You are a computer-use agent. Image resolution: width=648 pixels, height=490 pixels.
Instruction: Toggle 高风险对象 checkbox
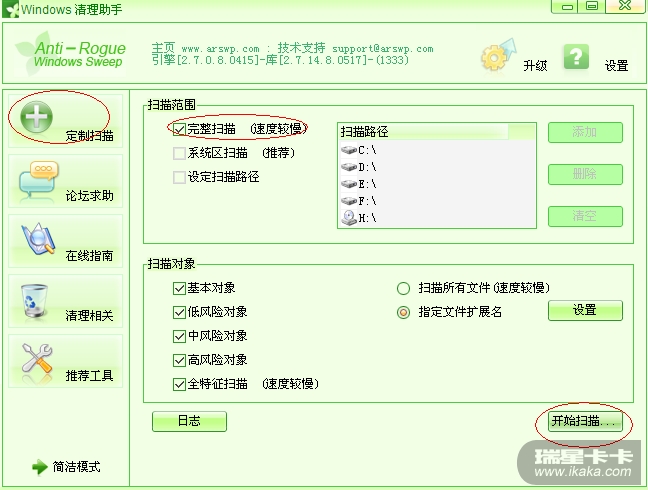[179, 360]
